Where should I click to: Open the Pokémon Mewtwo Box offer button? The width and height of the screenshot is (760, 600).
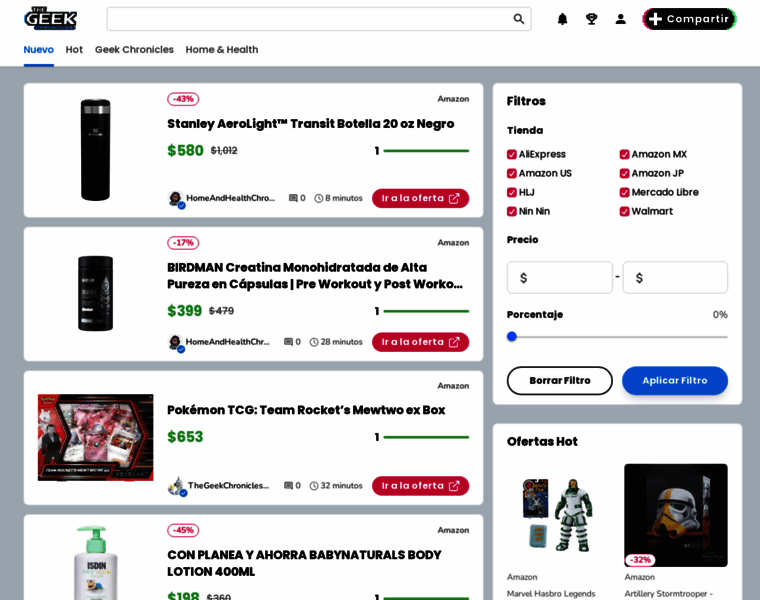(420, 486)
